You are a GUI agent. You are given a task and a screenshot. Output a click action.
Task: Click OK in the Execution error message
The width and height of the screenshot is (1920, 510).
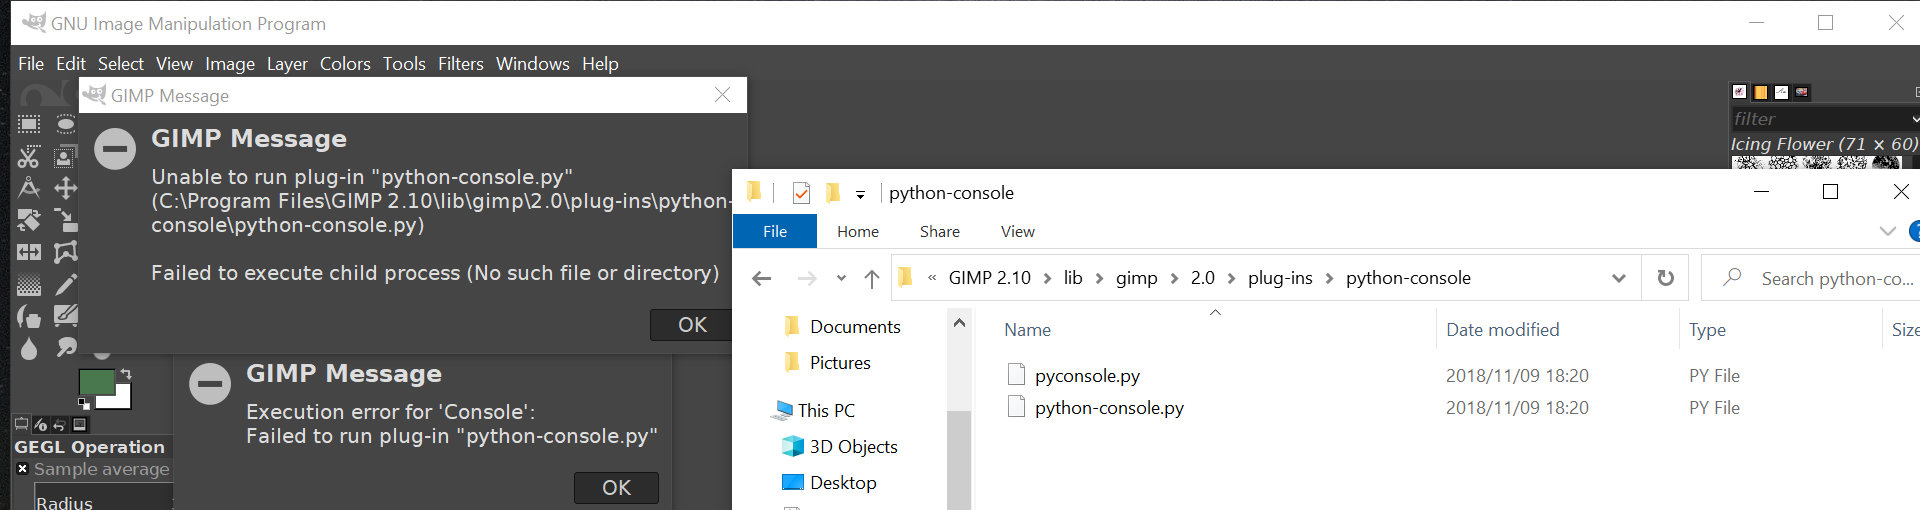point(616,488)
